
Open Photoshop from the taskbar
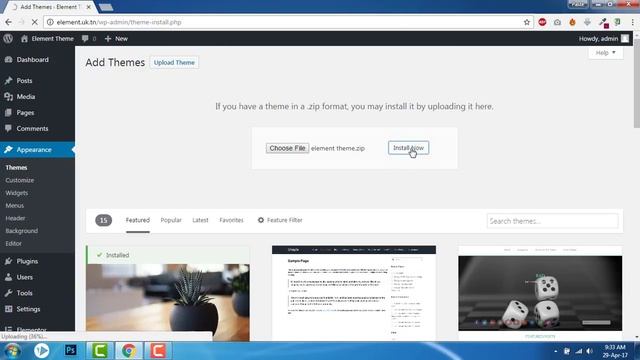(70, 350)
